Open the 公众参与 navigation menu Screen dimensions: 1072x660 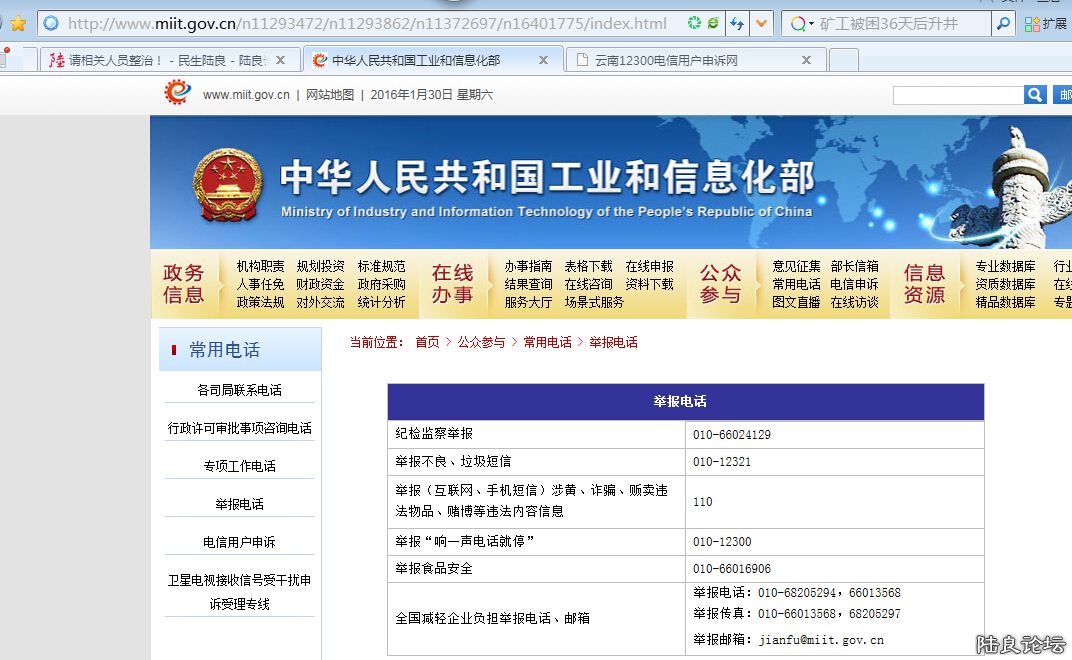pos(722,283)
